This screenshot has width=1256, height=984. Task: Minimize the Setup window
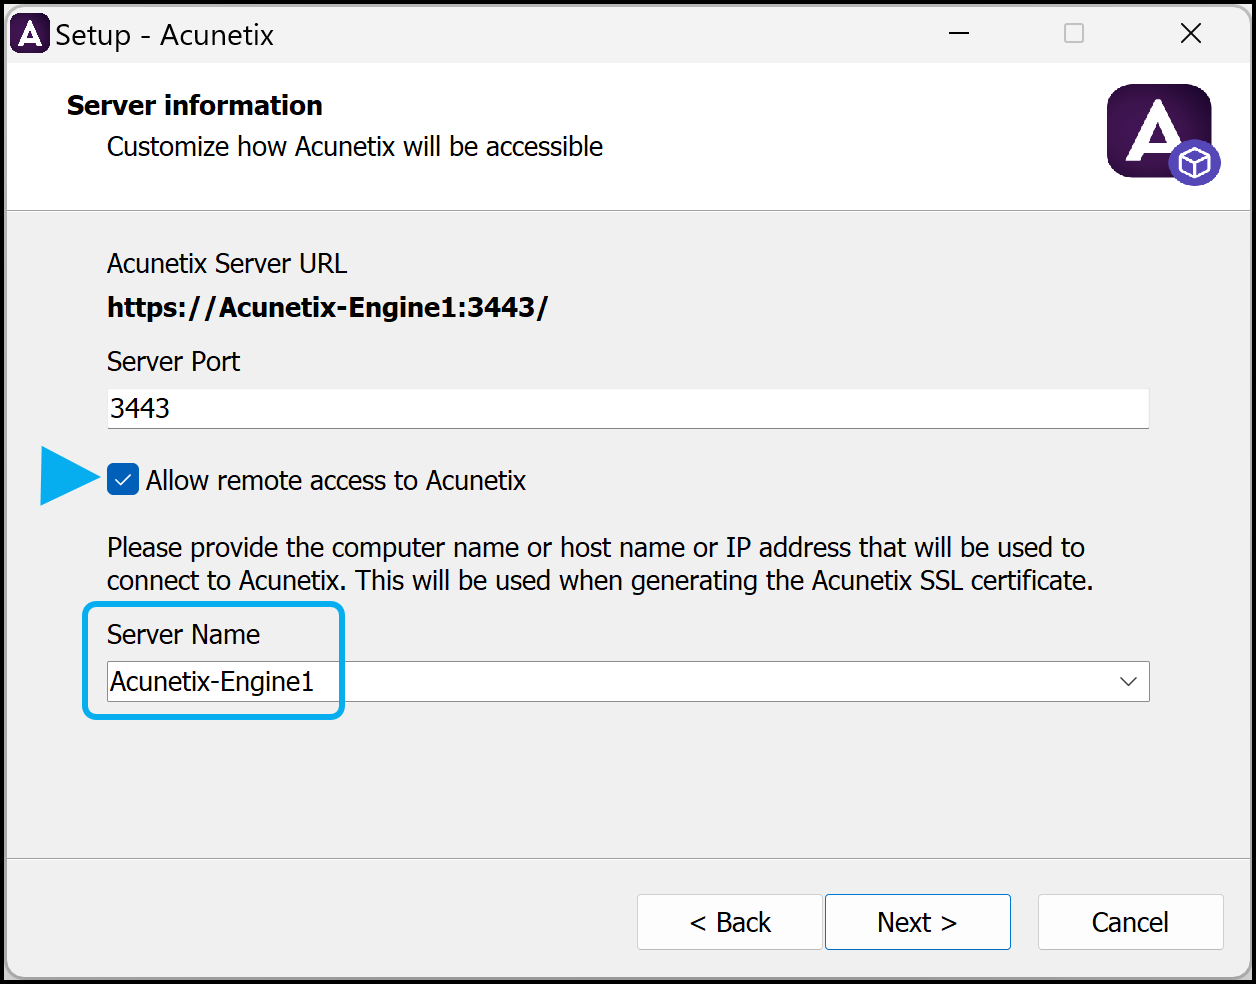point(959,34)
